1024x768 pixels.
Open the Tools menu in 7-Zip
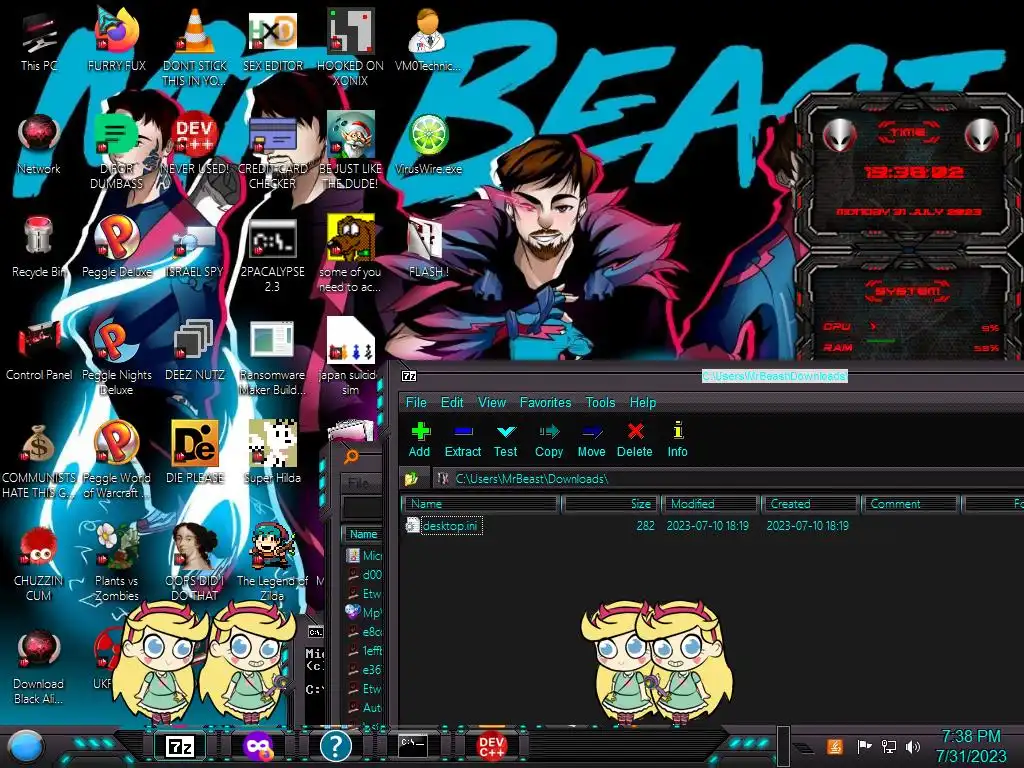600,402
